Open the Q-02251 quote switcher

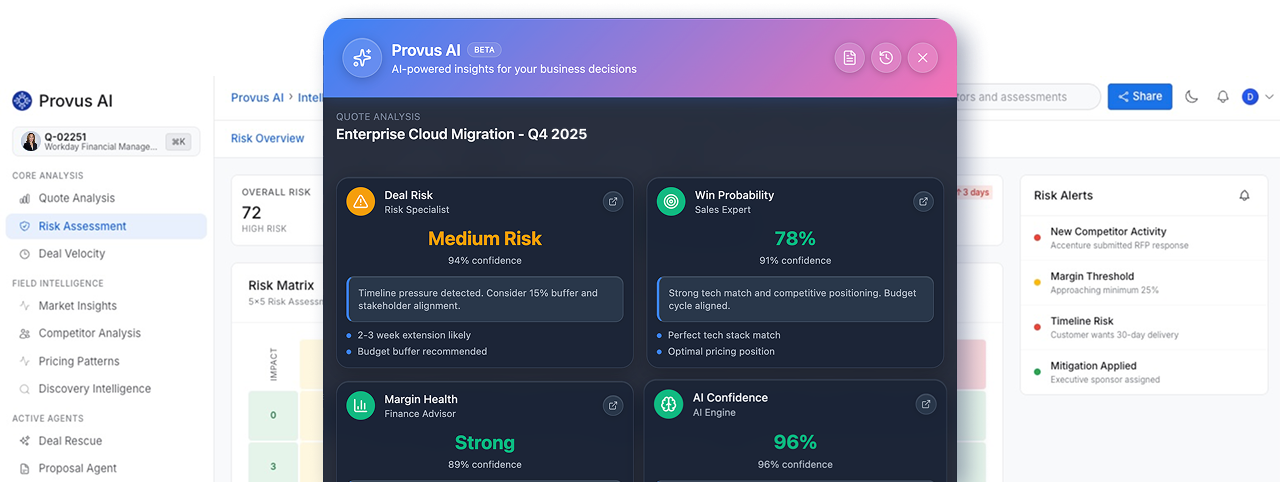tap(106, 142)
